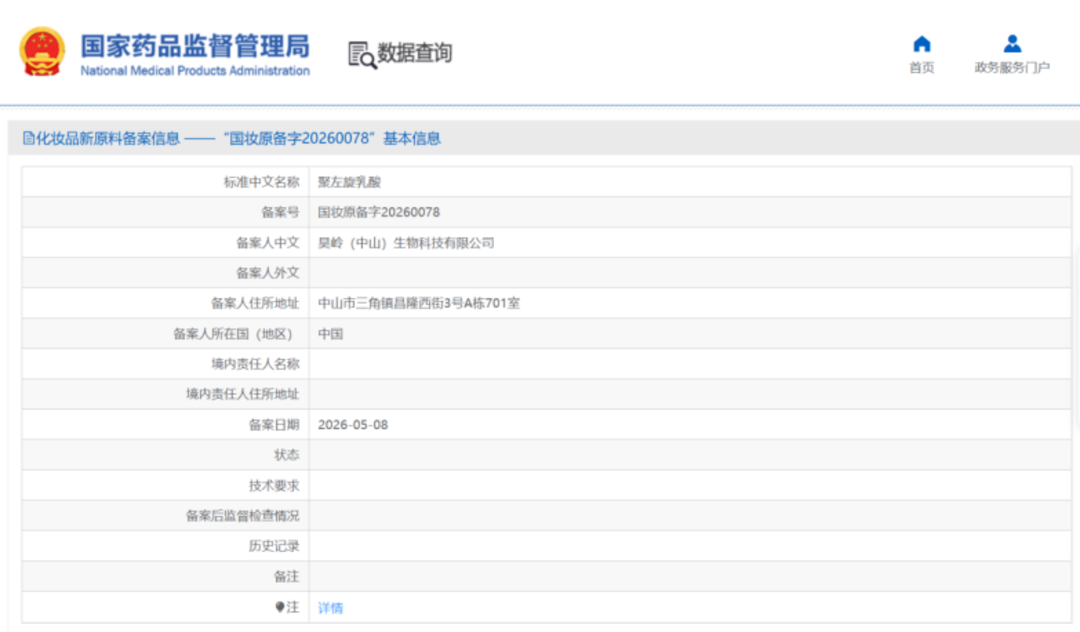1080x632 pixels.
Task: Click the 备案人住所地址 row label
Action: pyautogui.click(x=255, y=304)
